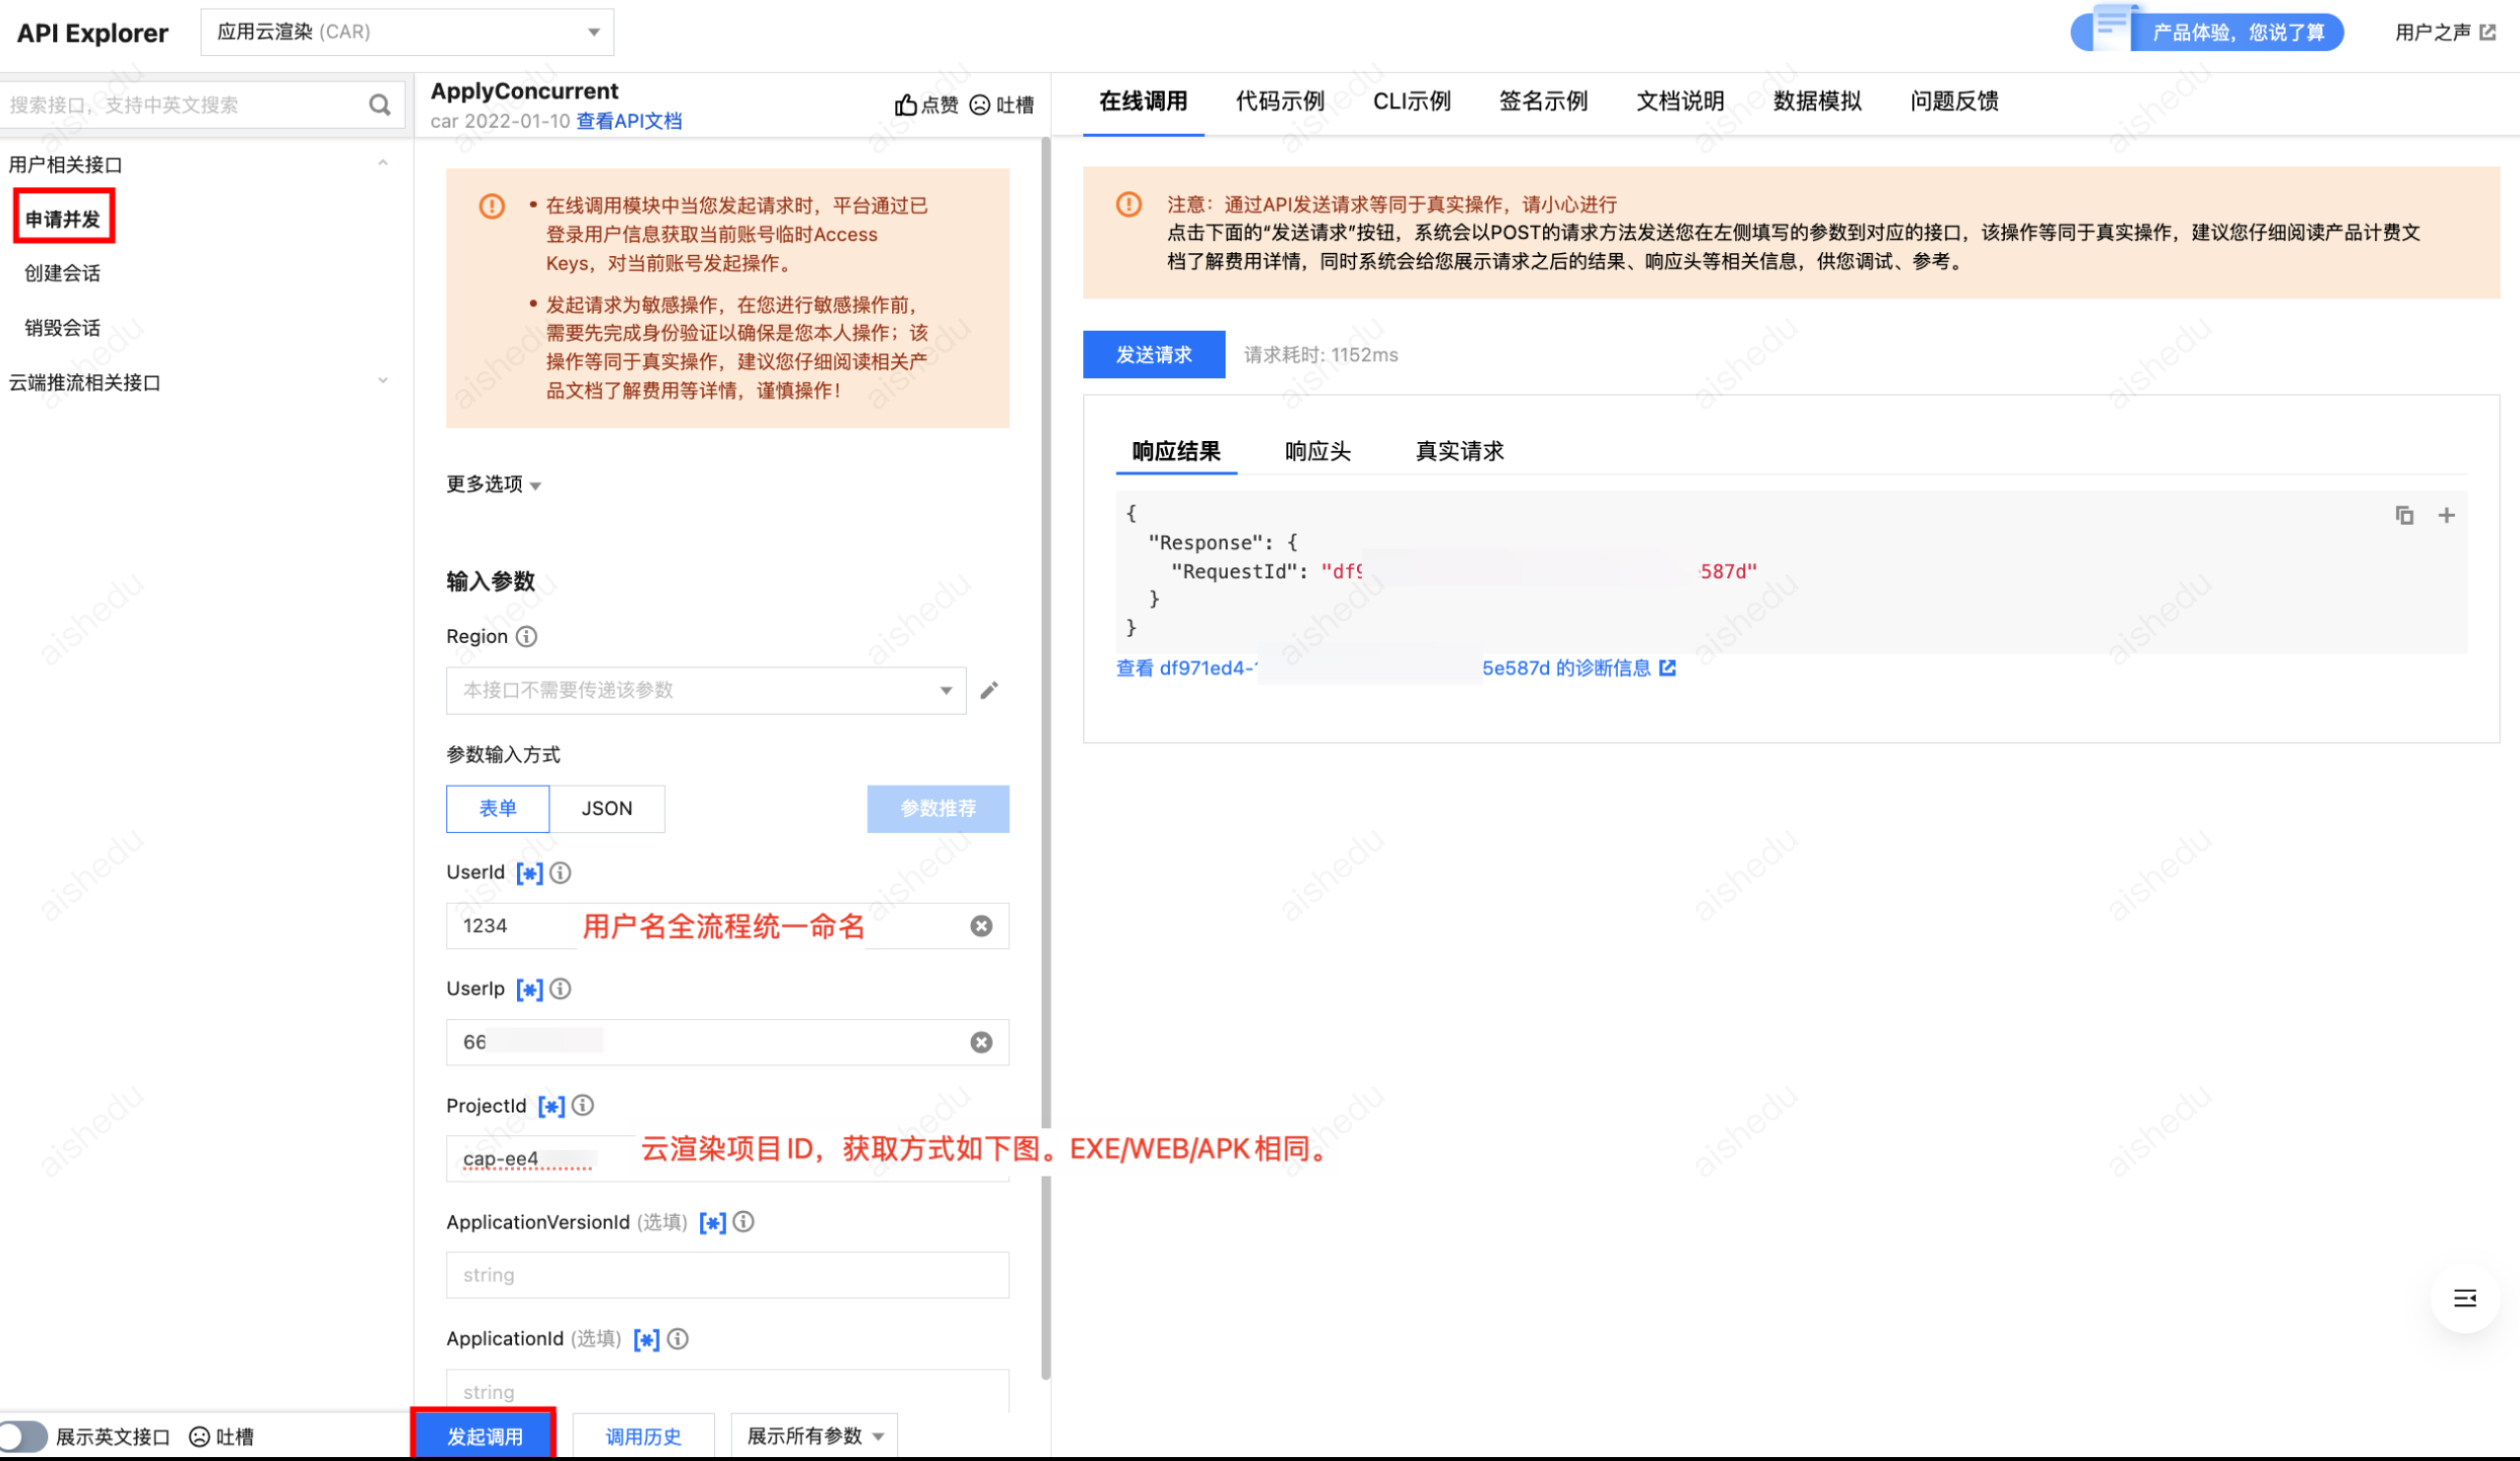Open the 应用云渲染 (CAR) product dropdown
Screen dimensions: 2520x1461
point(407,32)
